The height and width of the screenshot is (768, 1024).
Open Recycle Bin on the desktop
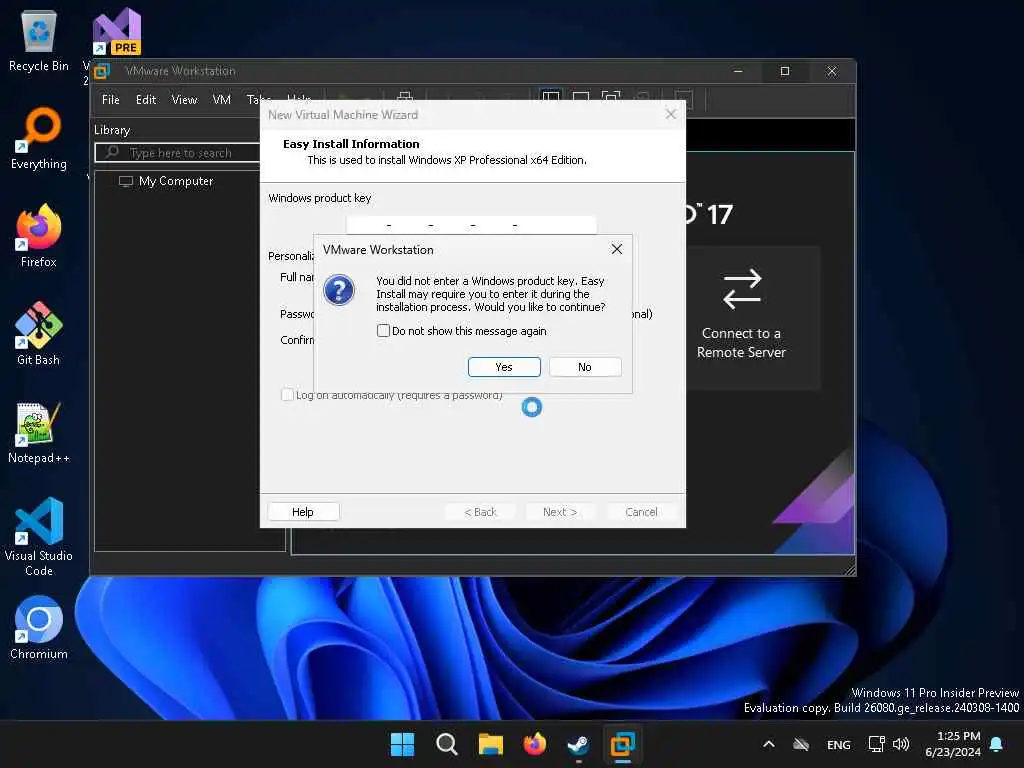click(x=39, y=40)
